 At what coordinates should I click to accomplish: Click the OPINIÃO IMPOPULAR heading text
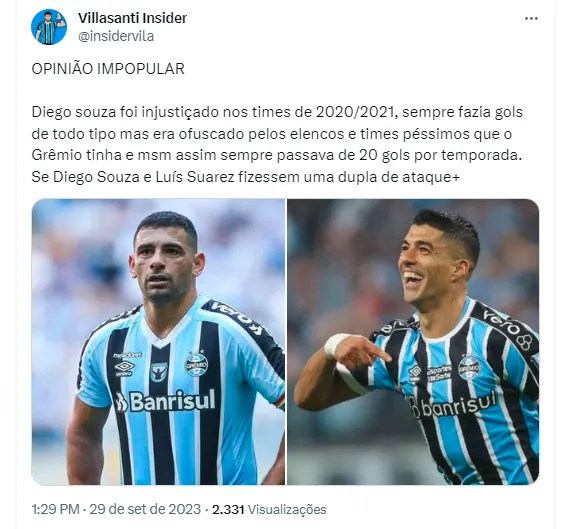coord(108,69)
